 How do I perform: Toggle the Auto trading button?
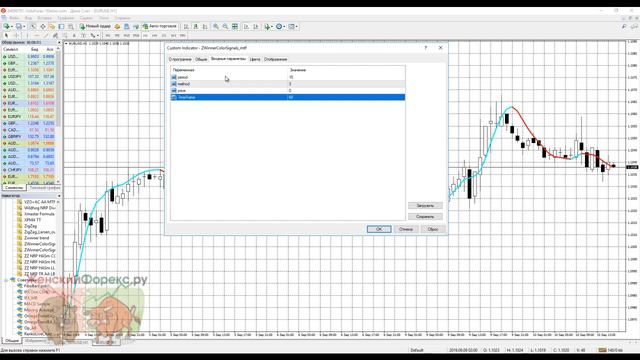(160, 26)
